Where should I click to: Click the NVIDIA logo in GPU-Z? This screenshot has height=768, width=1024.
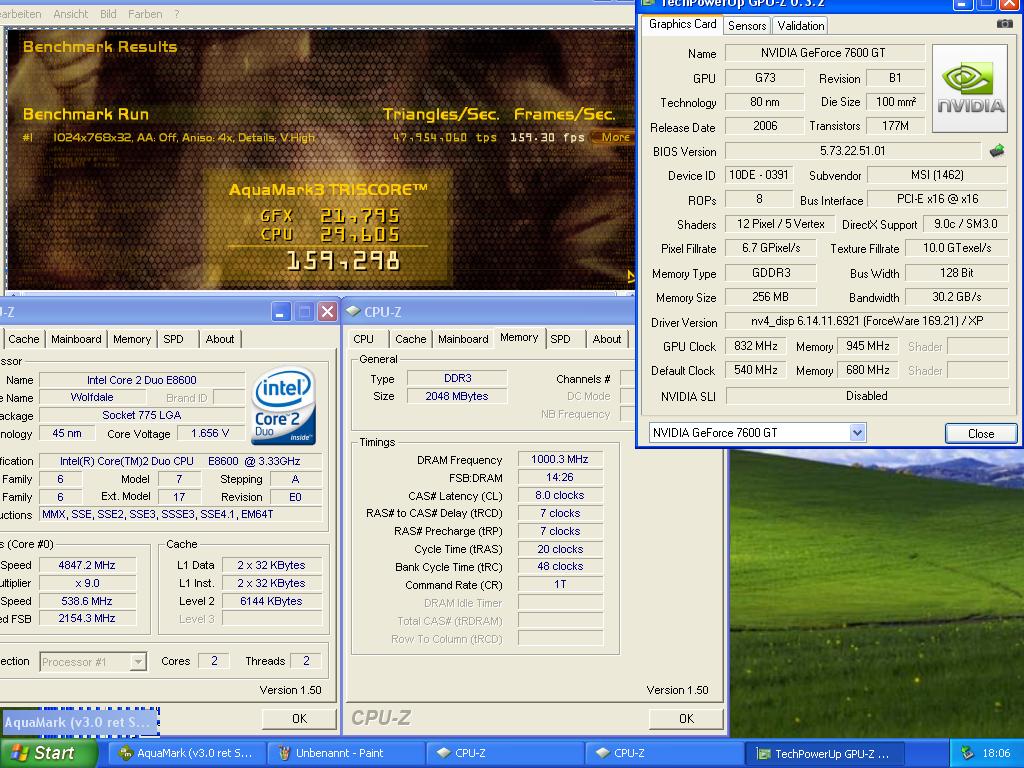point(970,89)
